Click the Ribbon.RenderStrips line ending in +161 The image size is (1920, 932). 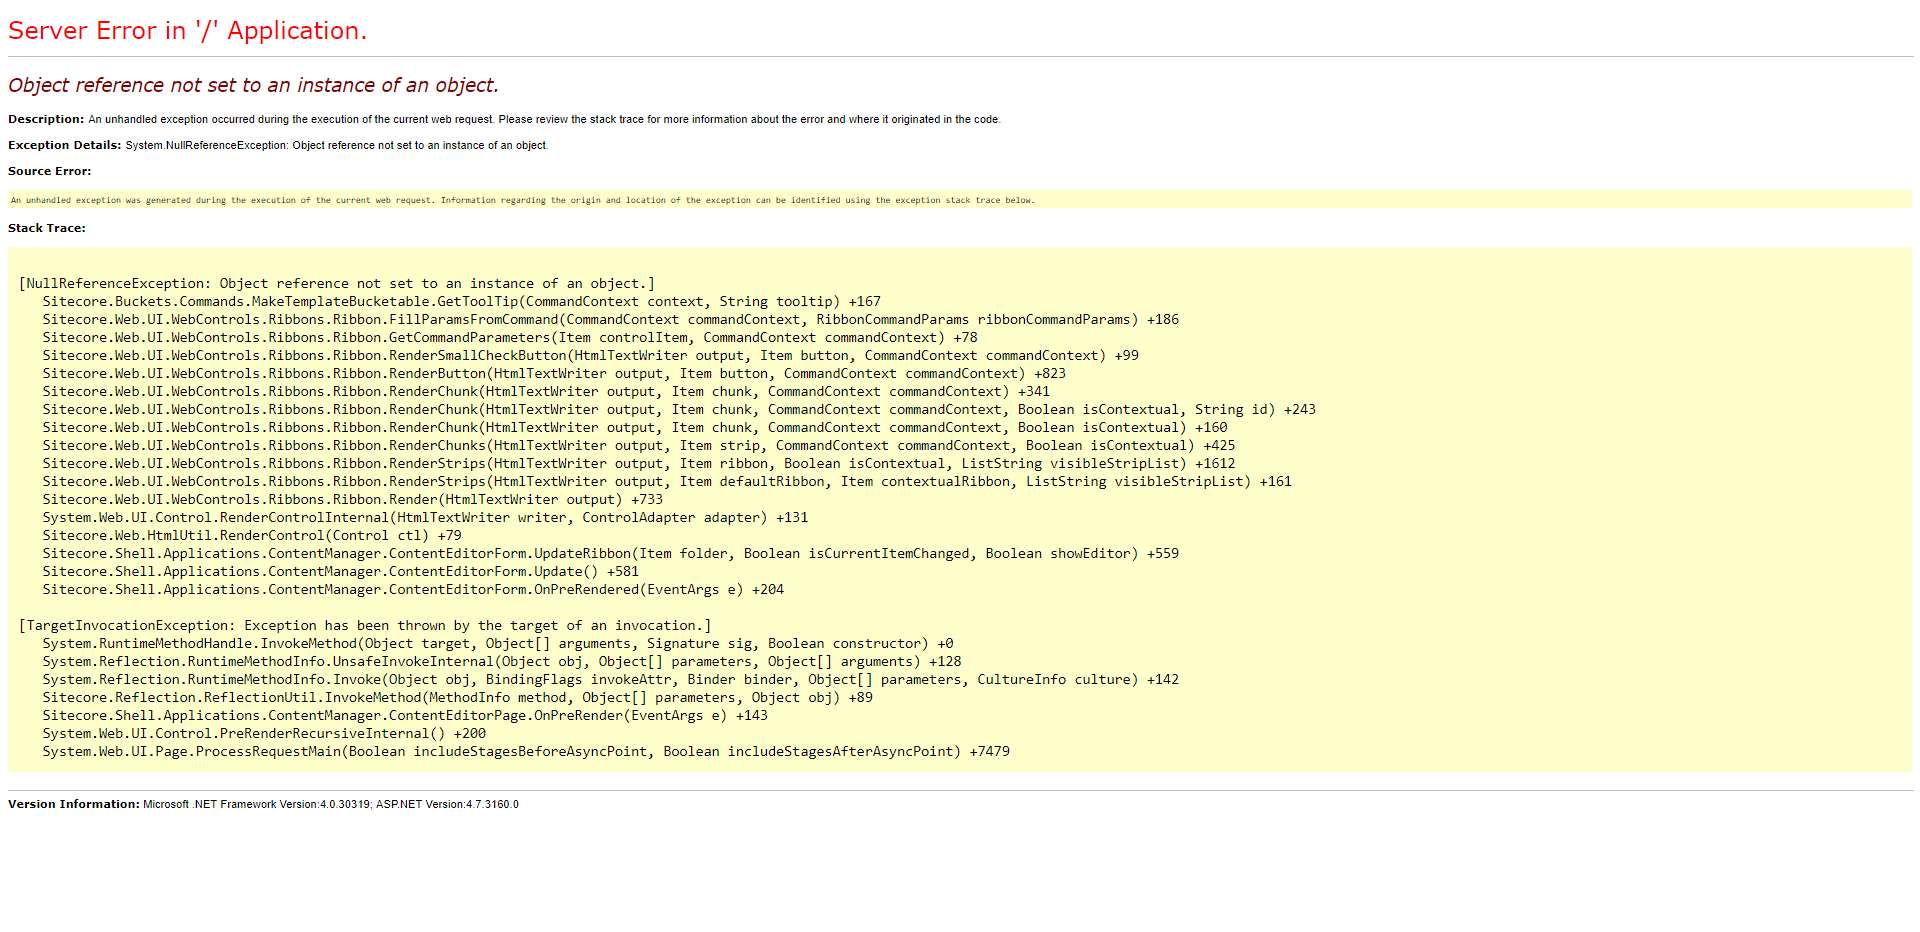point(667,482)
